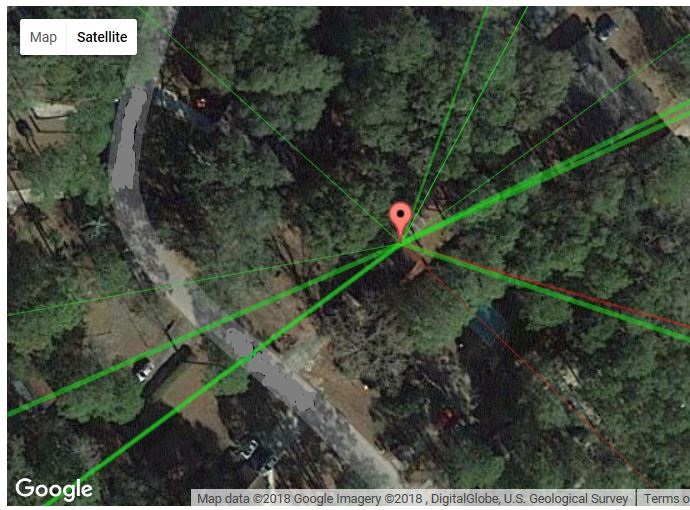690x510 pixels.
Task: Click the upper grey blurred road patch
Action: pos(128,139)
